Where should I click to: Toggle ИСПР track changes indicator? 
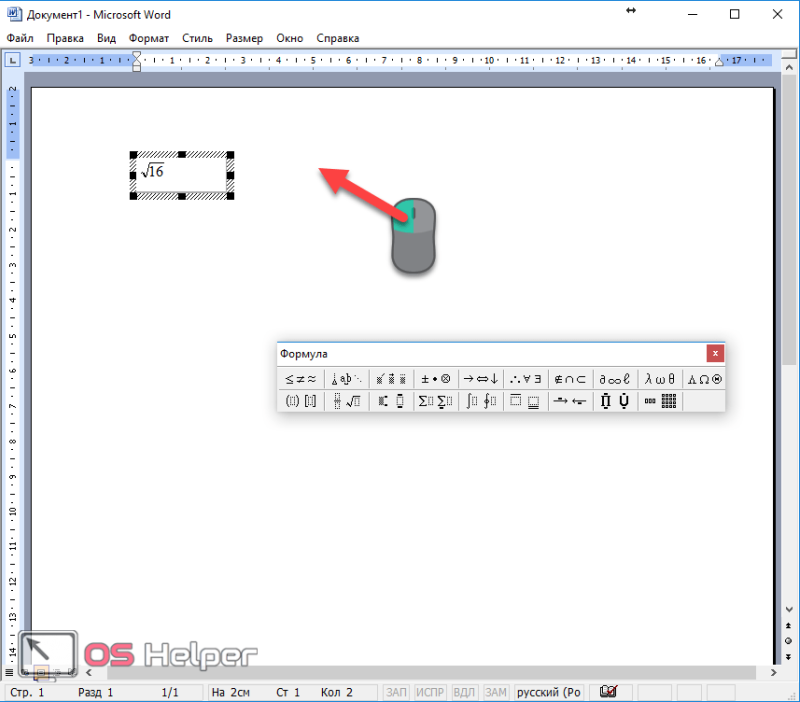coord(430,692)
